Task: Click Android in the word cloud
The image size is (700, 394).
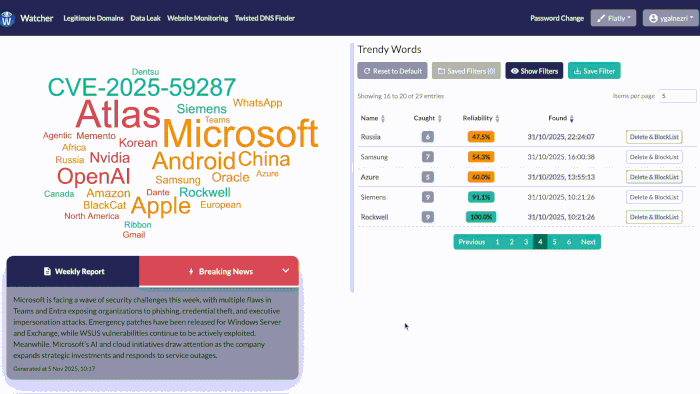Action: (193, 161)
